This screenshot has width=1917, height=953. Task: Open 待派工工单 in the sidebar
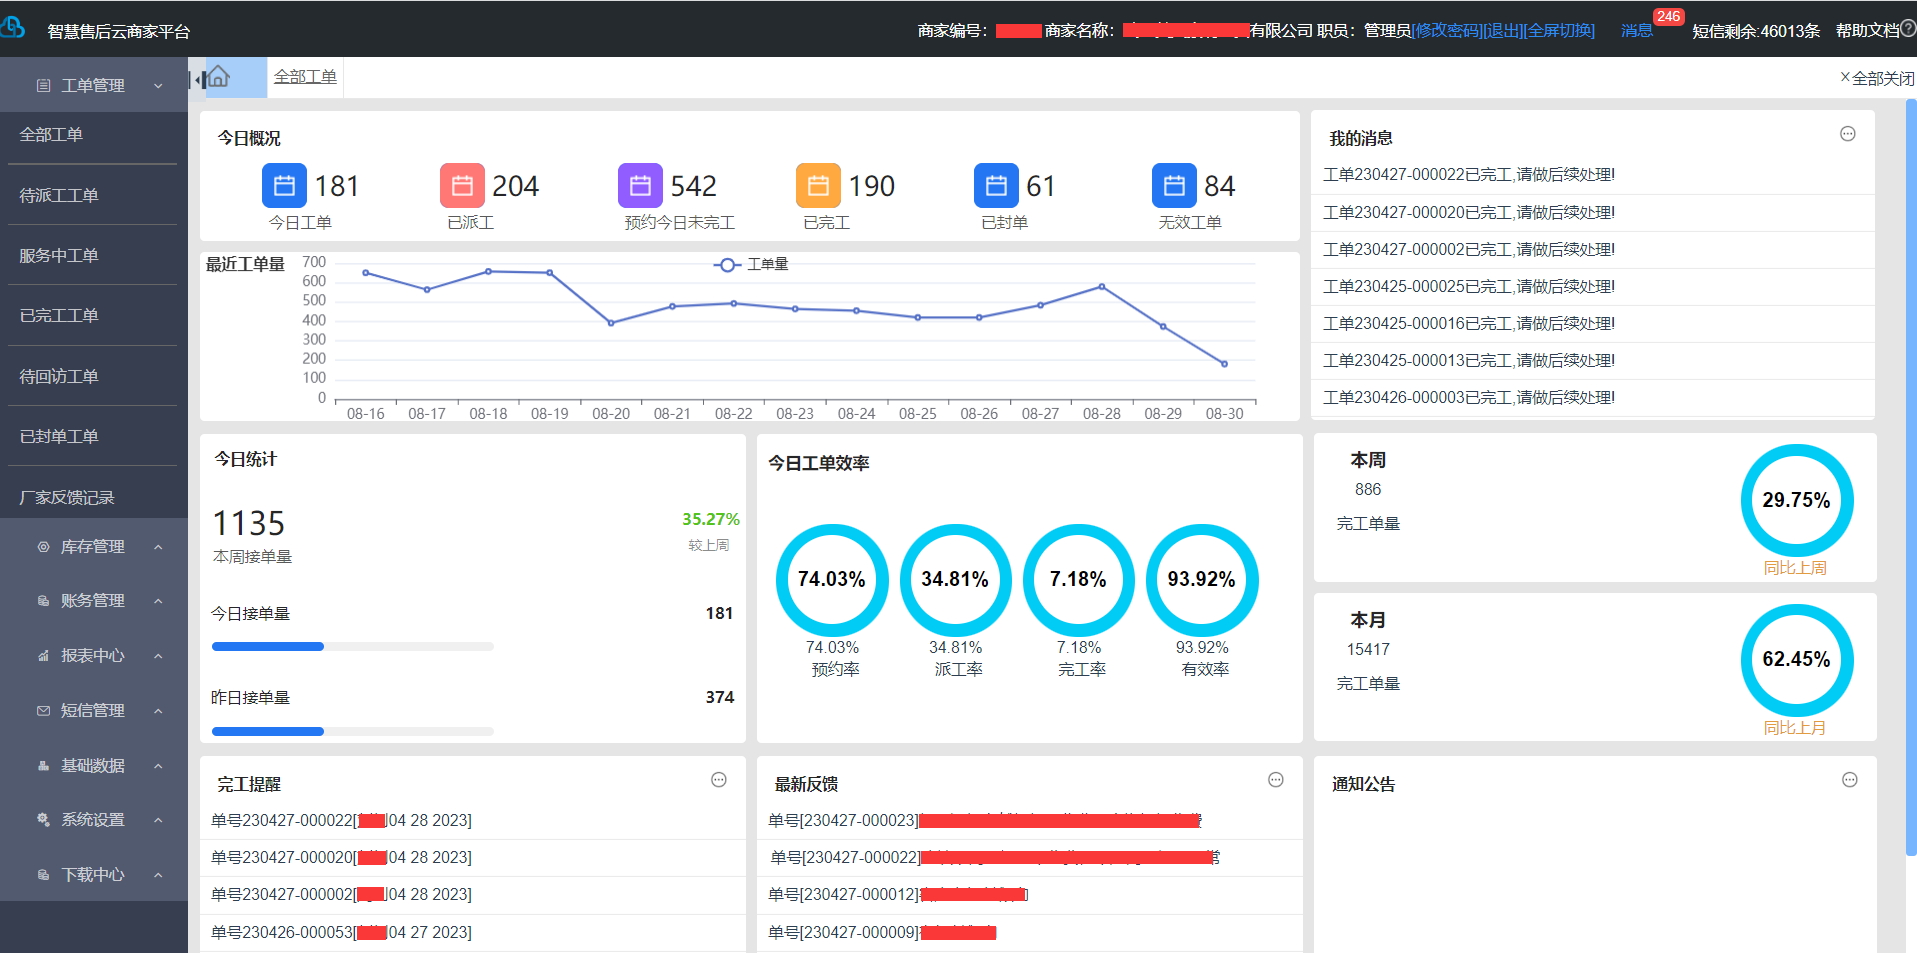point(59,196)
